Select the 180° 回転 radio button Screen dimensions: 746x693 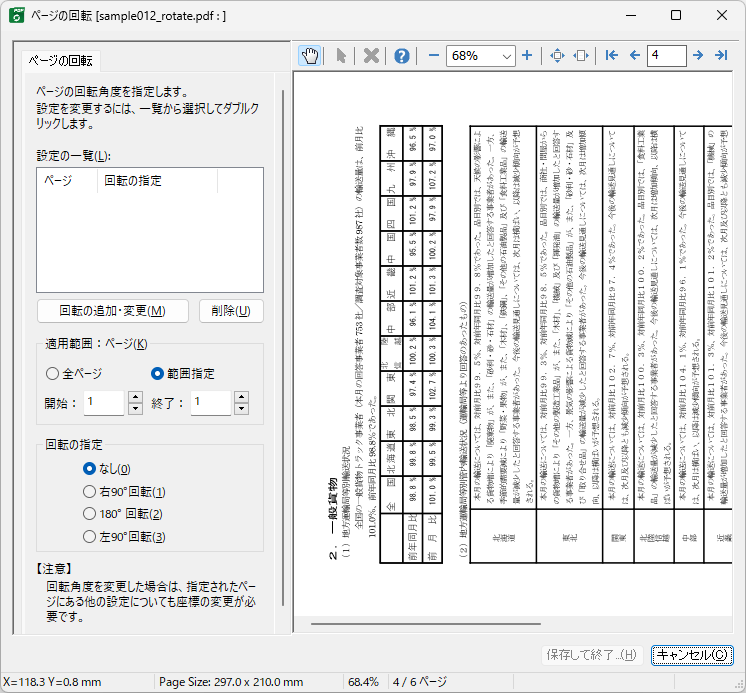tap(90, 514)
